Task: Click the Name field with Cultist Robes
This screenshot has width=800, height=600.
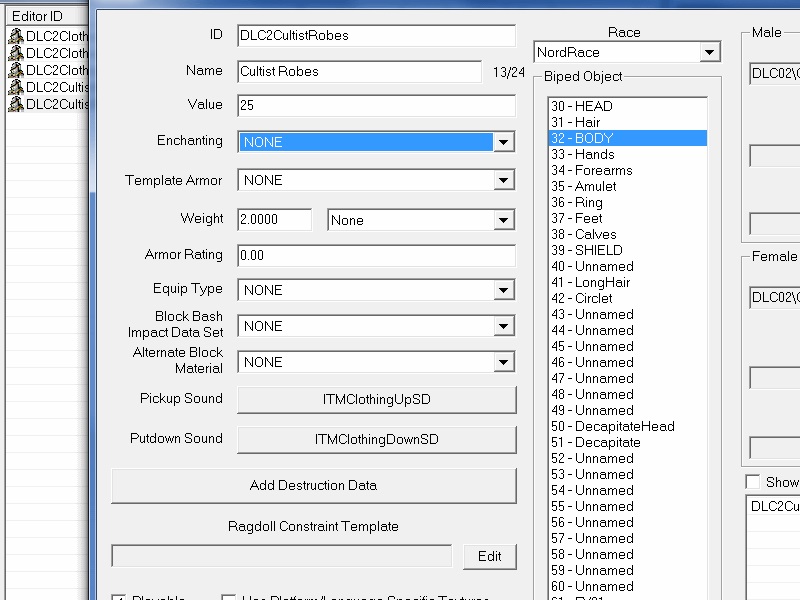Action: (x=359, y=71)
